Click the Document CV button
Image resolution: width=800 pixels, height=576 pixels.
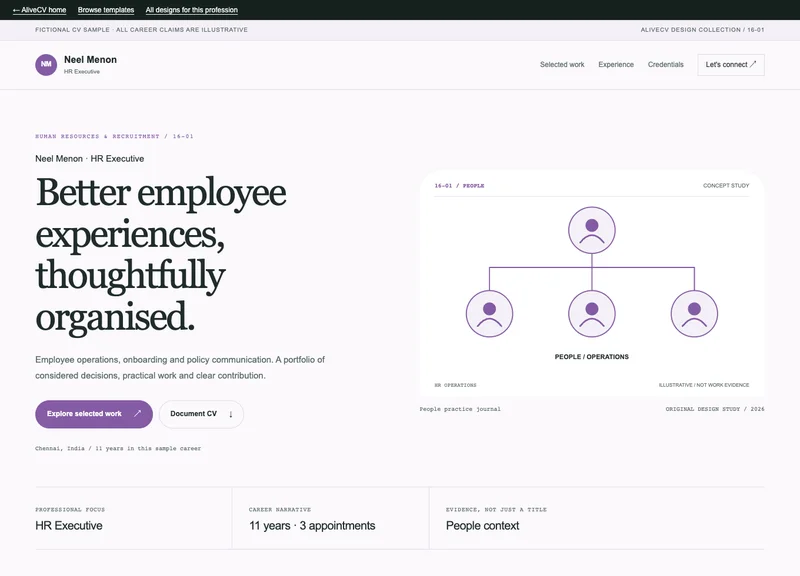pyautogui.click(x=201, y=414)
